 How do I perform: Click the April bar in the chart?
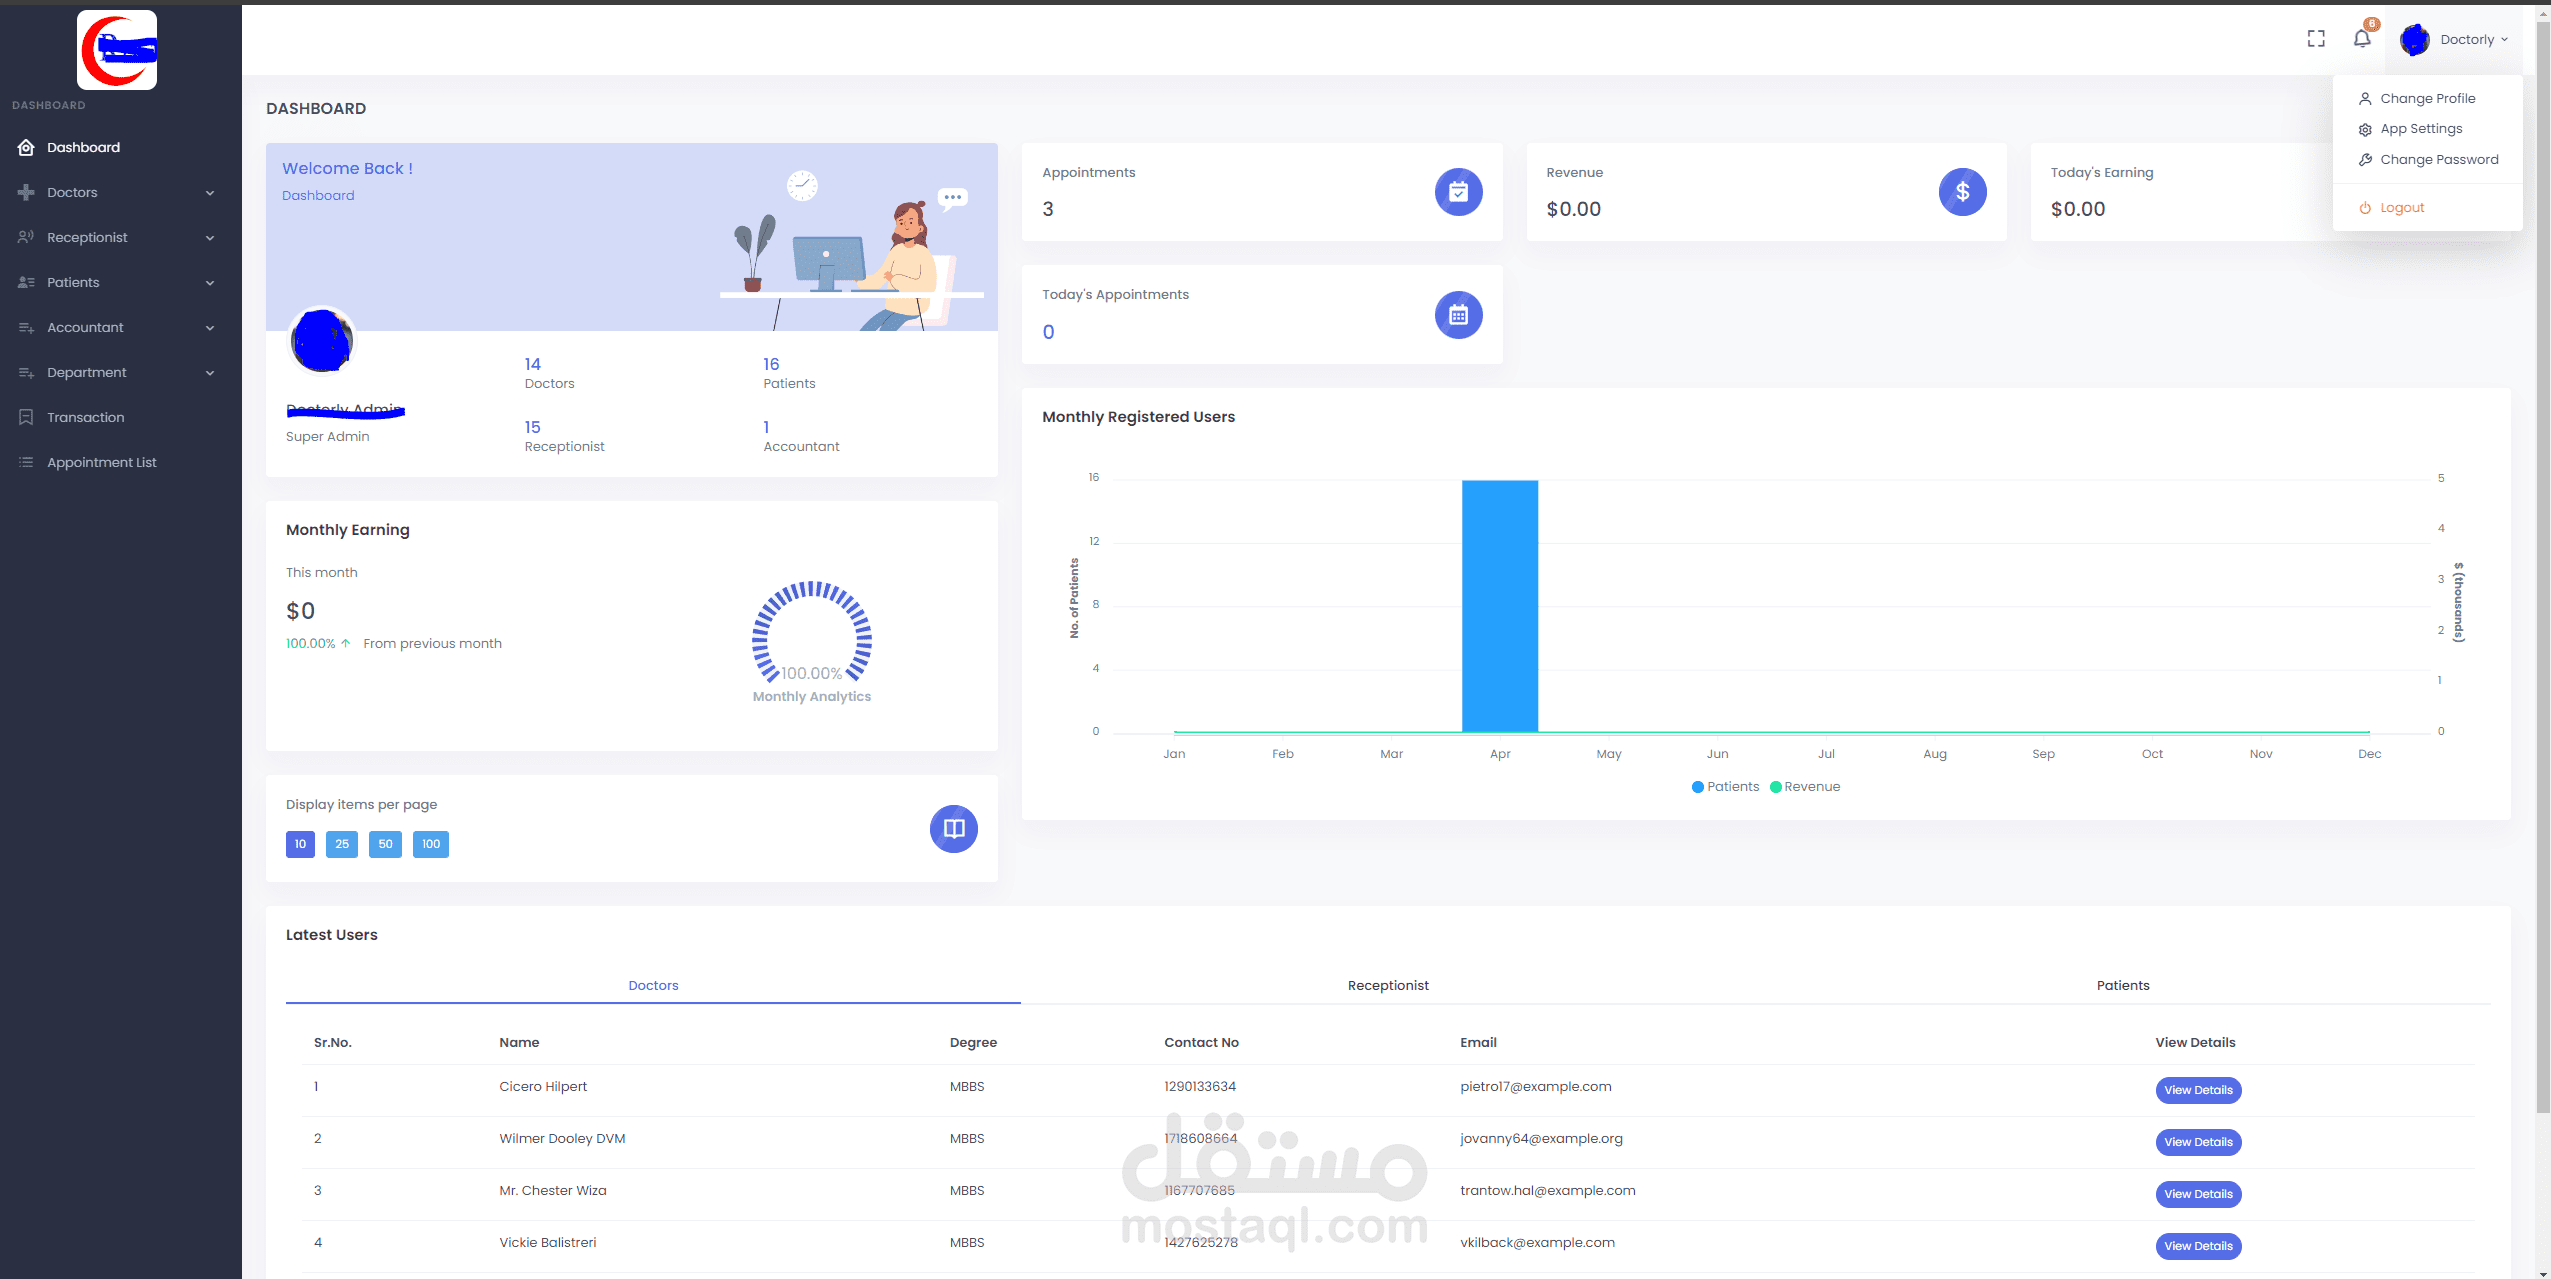coord(1500,606)
